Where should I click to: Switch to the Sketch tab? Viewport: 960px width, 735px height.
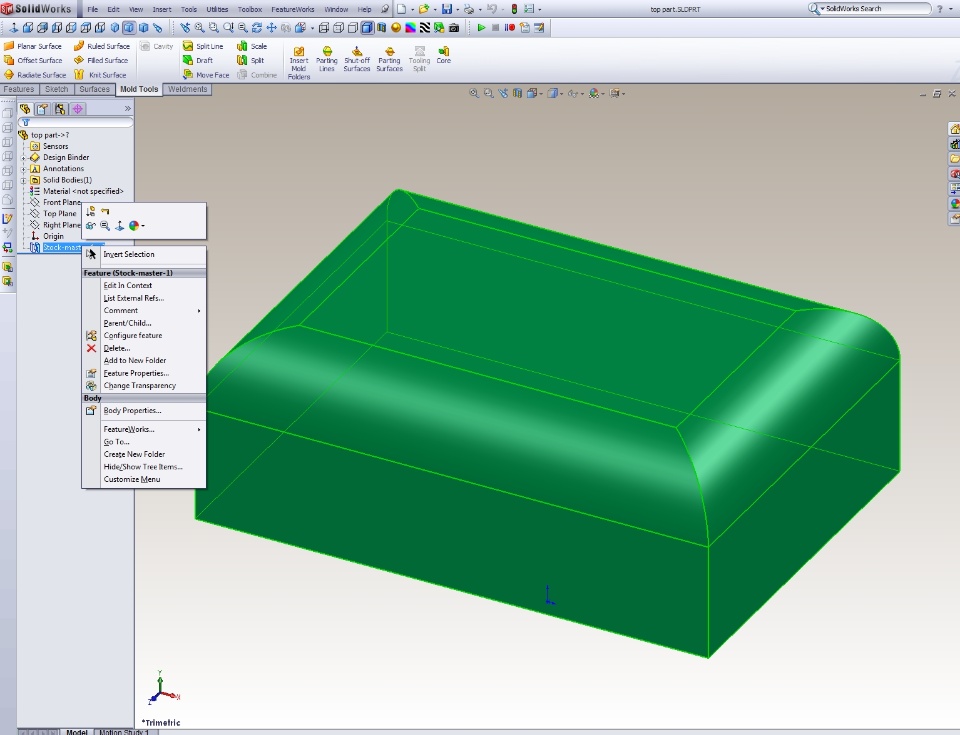click(56, 89)
